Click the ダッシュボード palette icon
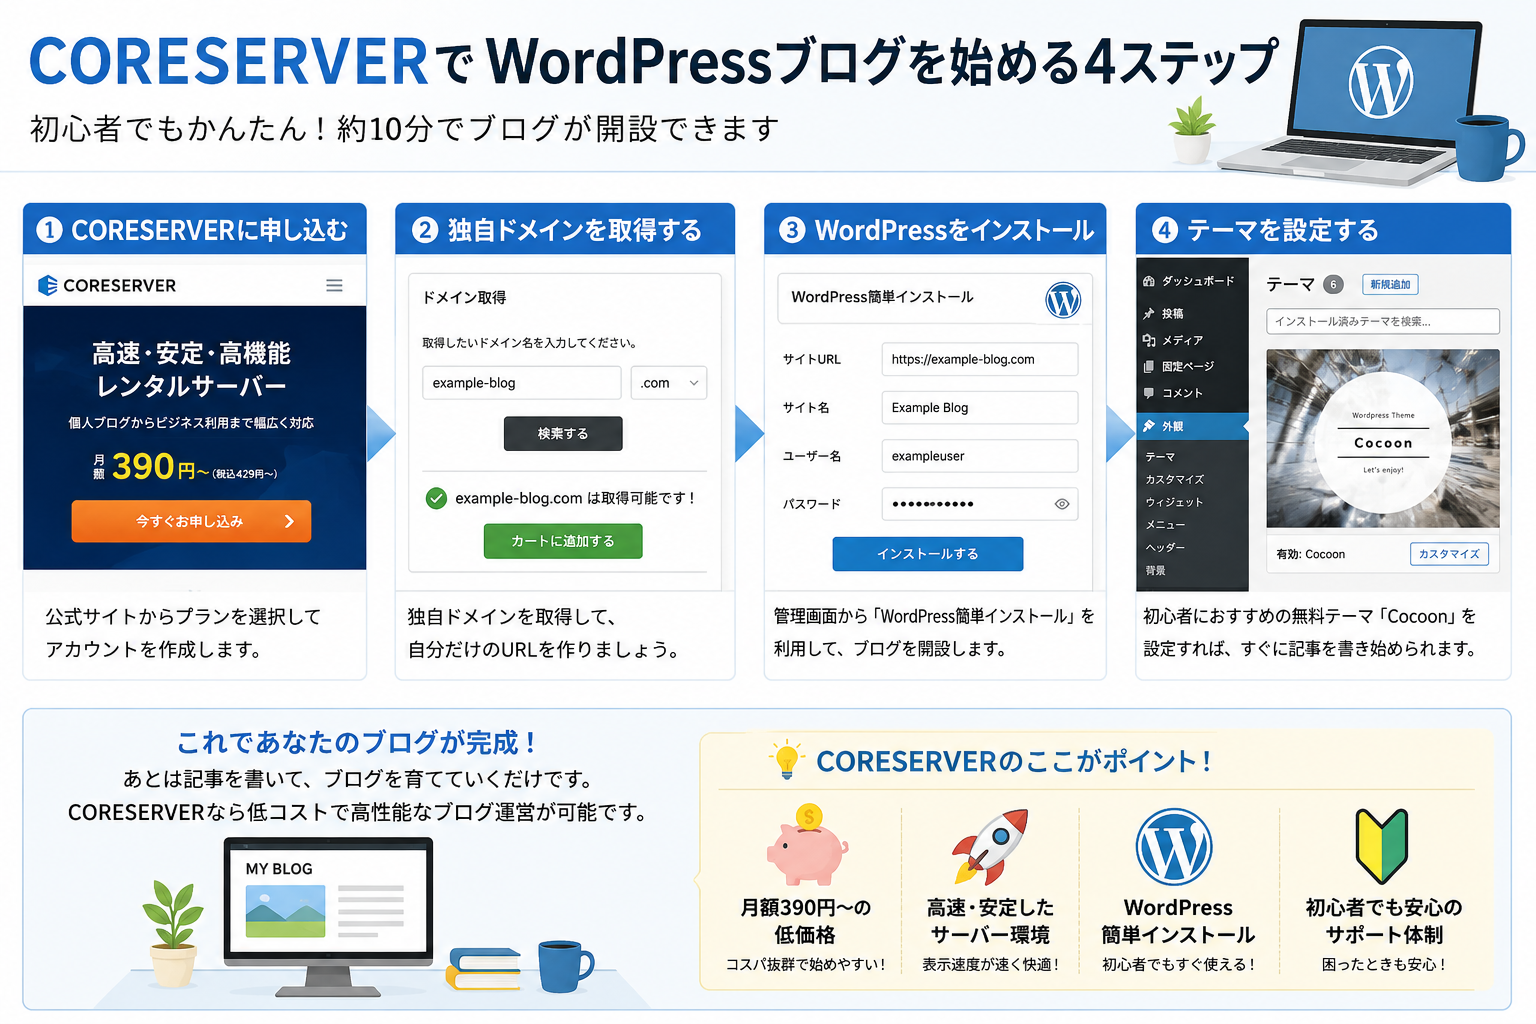This screenshot has height=1024, width=1536. 1149,281
